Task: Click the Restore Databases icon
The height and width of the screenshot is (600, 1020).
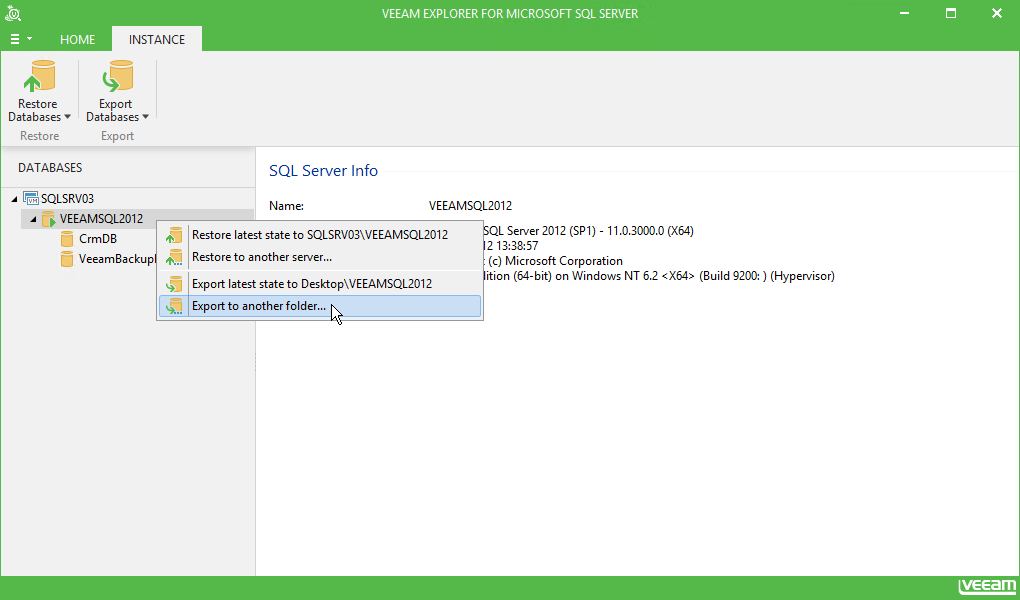Action: coord(39,77)
